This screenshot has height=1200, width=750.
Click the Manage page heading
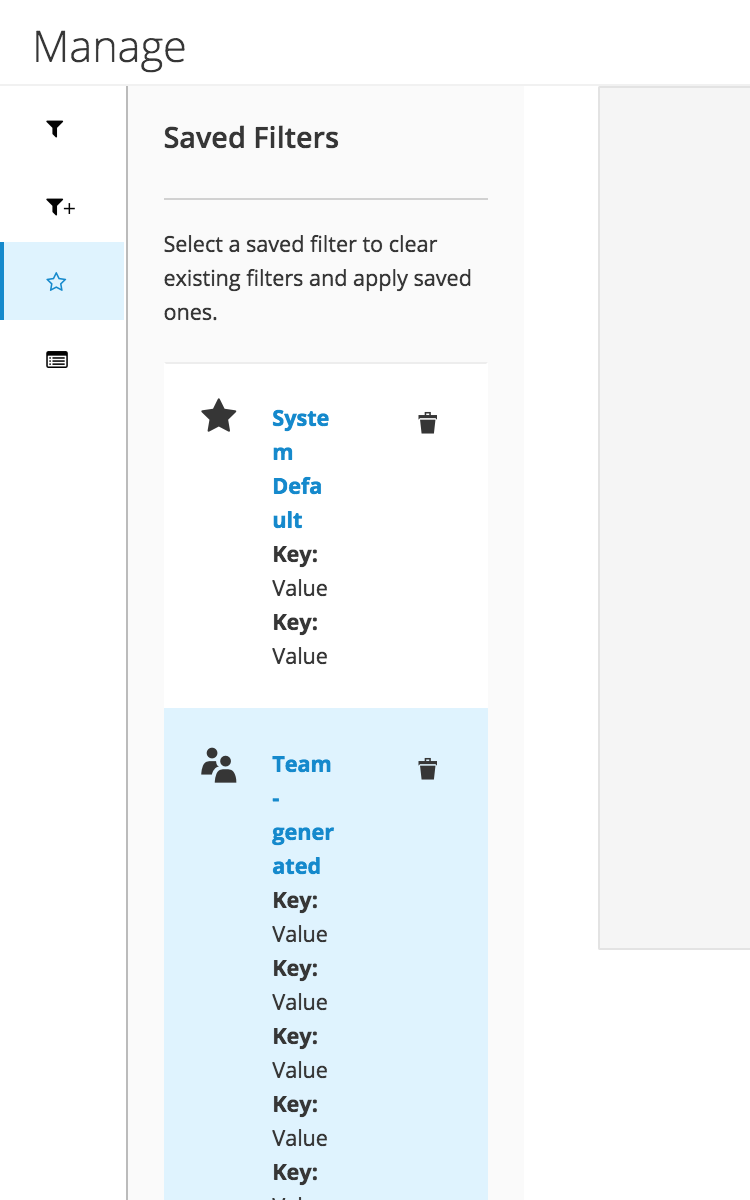click(x=110, y=47)
